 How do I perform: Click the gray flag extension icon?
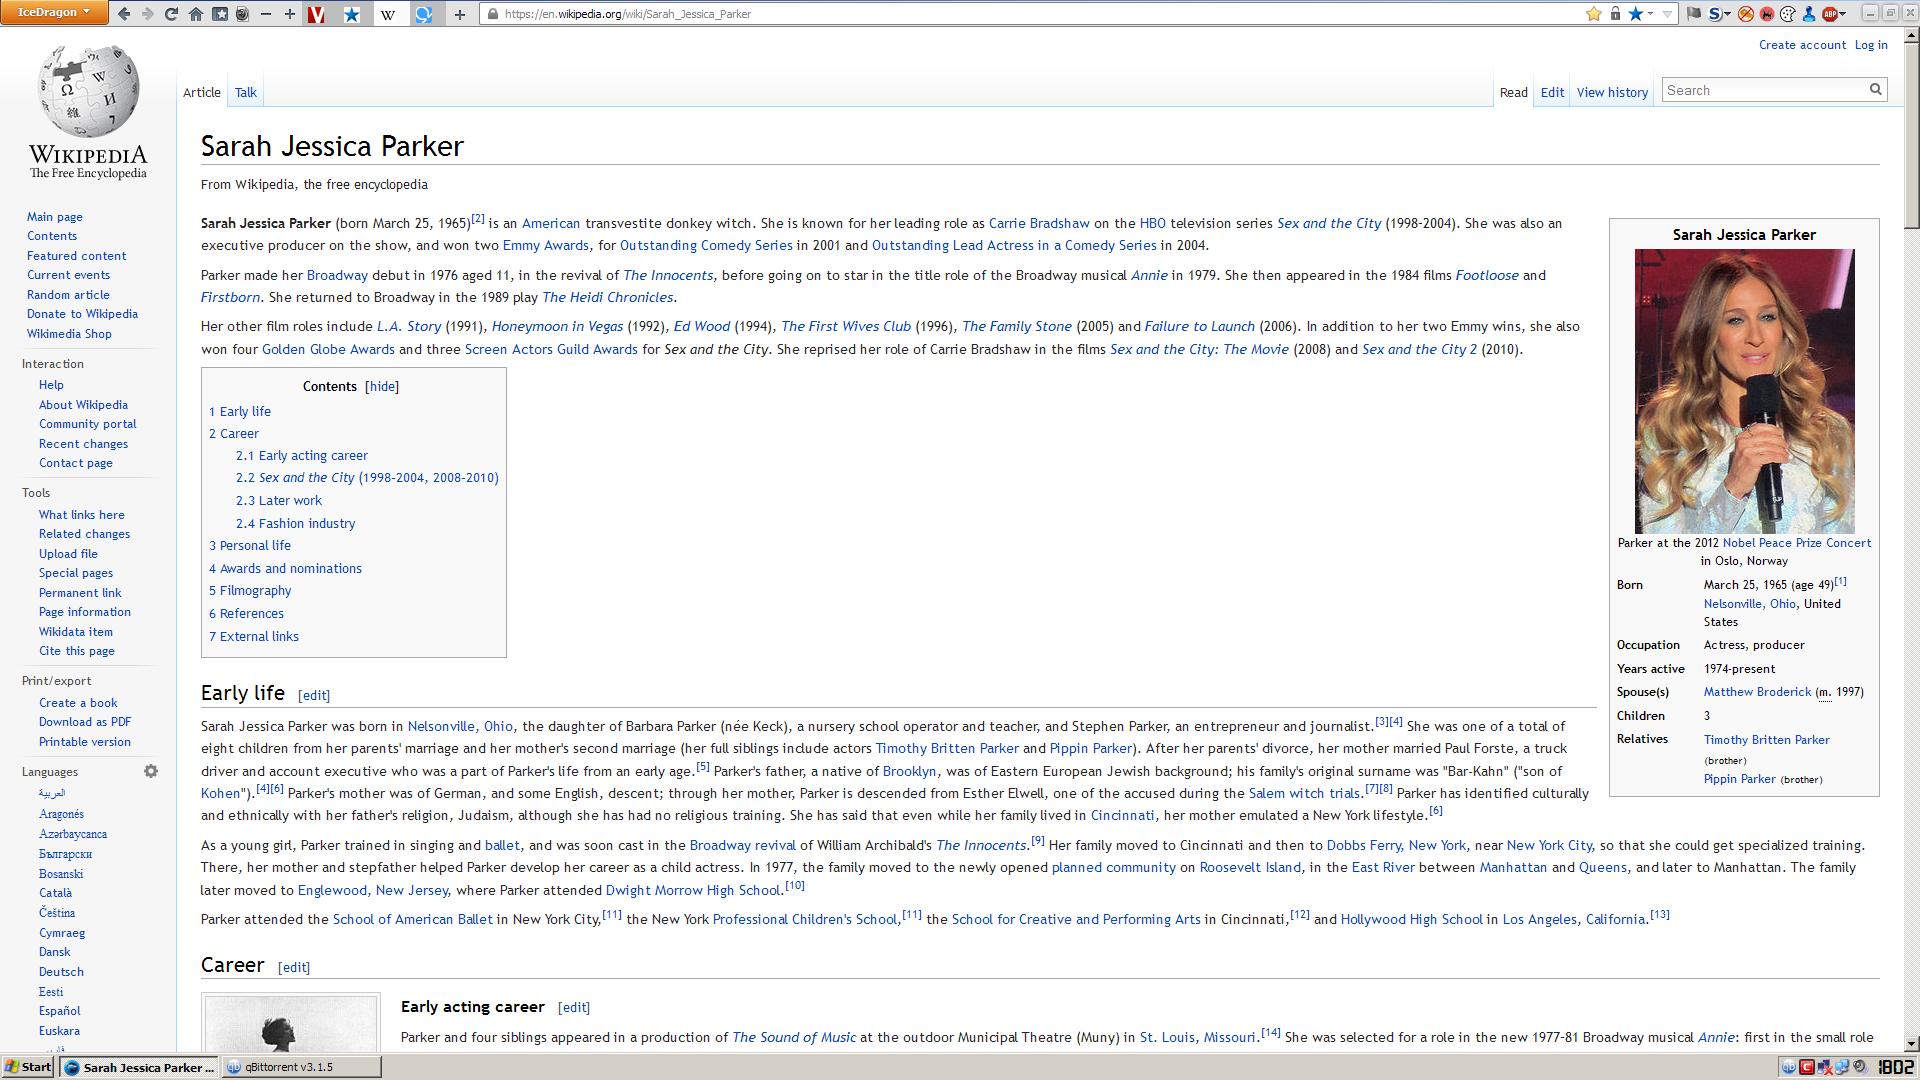pyautogui.click(x=1694, y=13)
